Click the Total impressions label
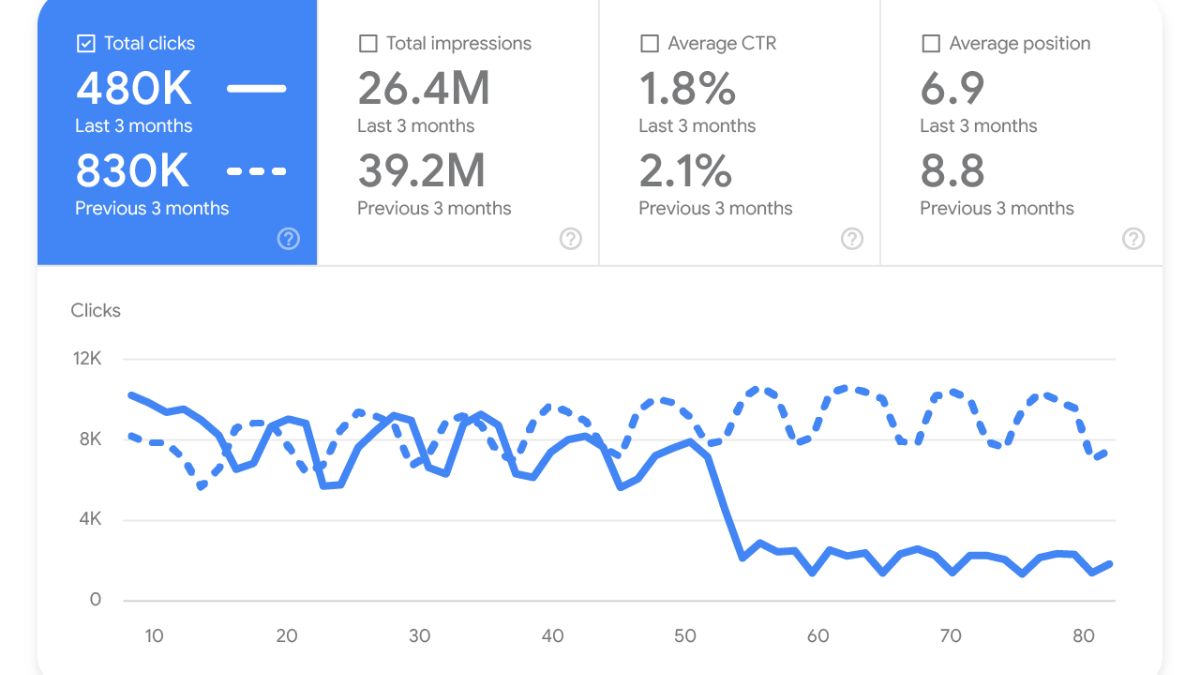The width and height of the screenshot is (1200, 675). point(459,43)
